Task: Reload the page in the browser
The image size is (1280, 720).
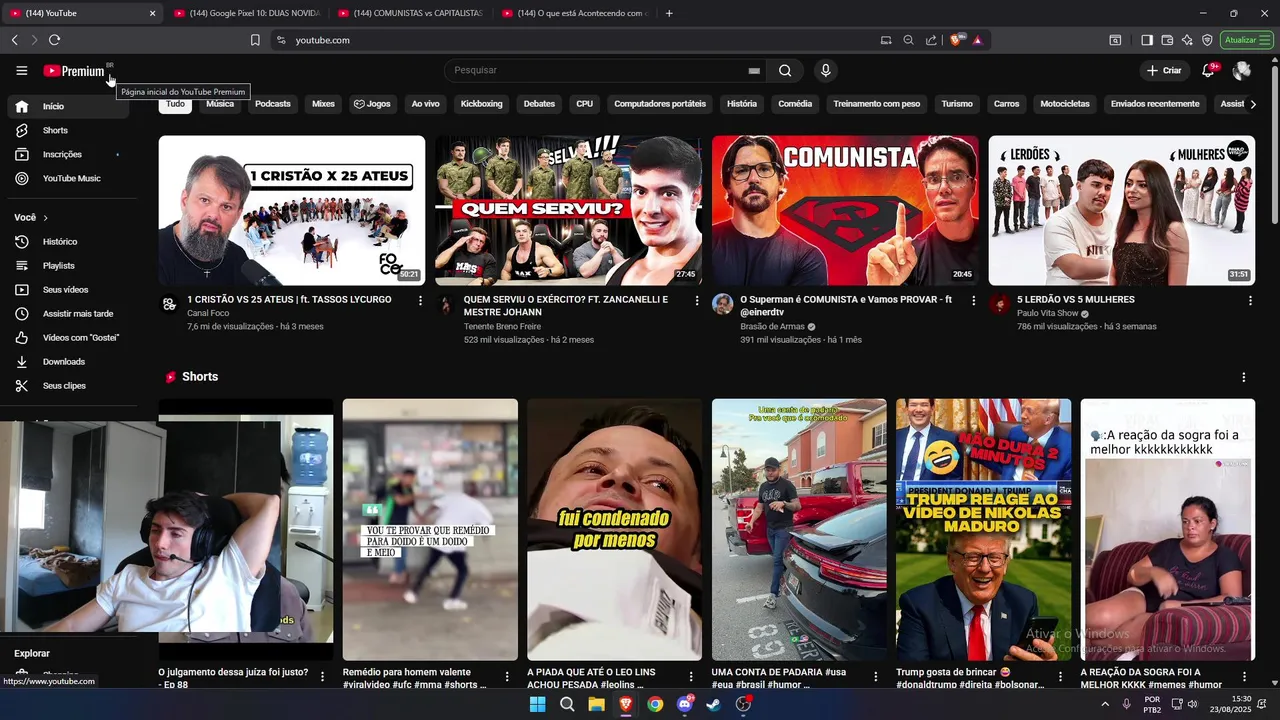Action: (x=54, y=40)
